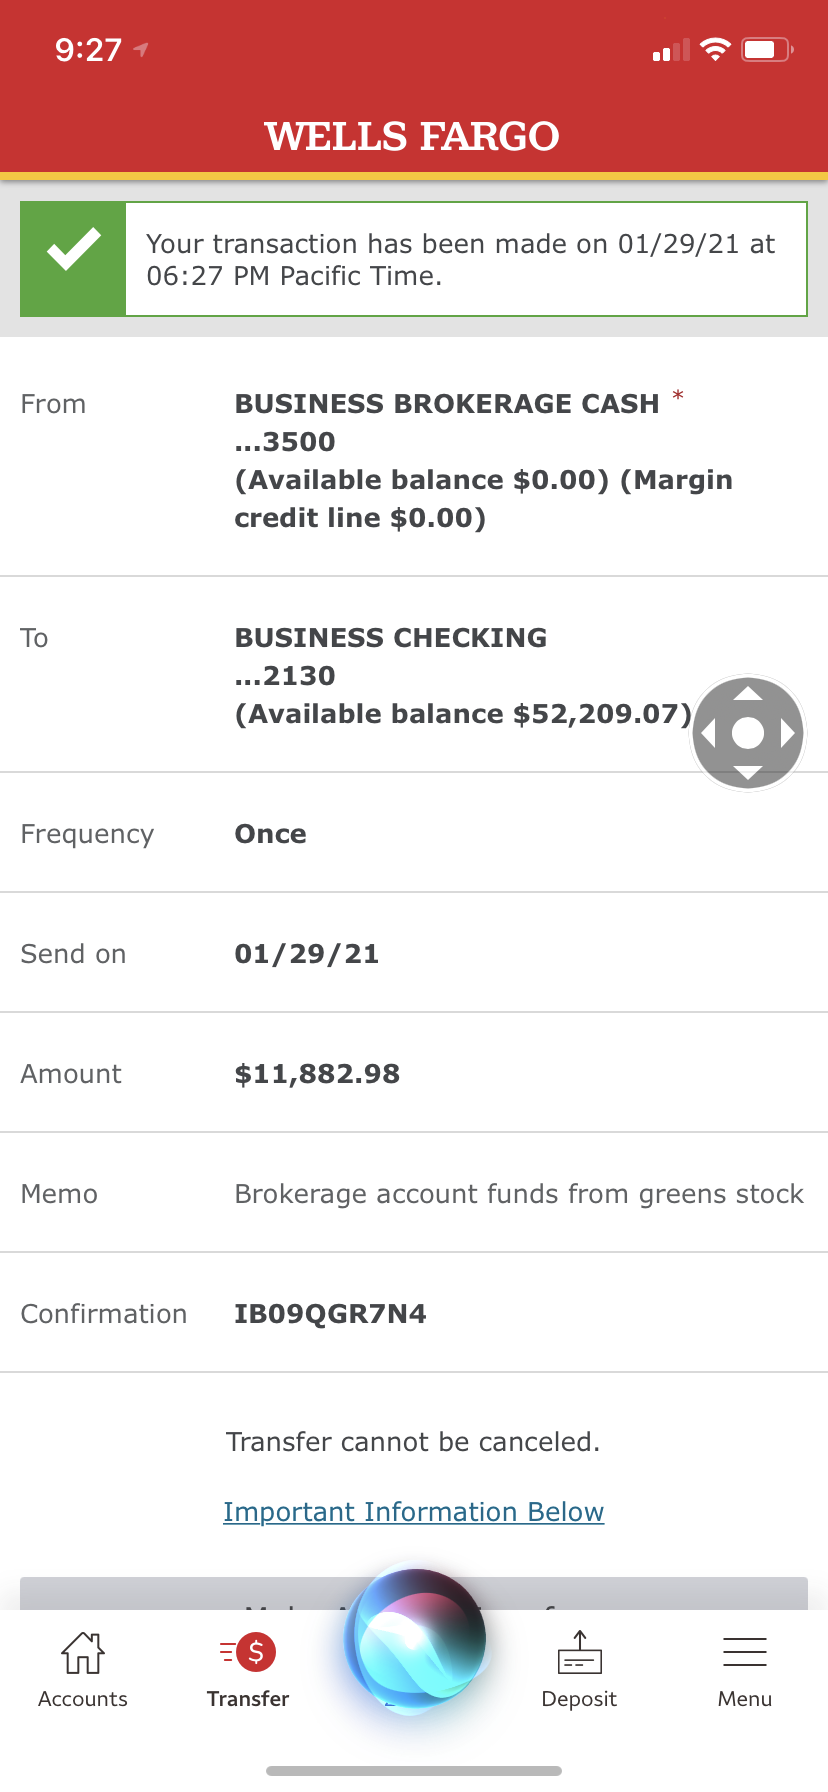Tap the battery indicator icon
828x1792 pixels.
766,49
